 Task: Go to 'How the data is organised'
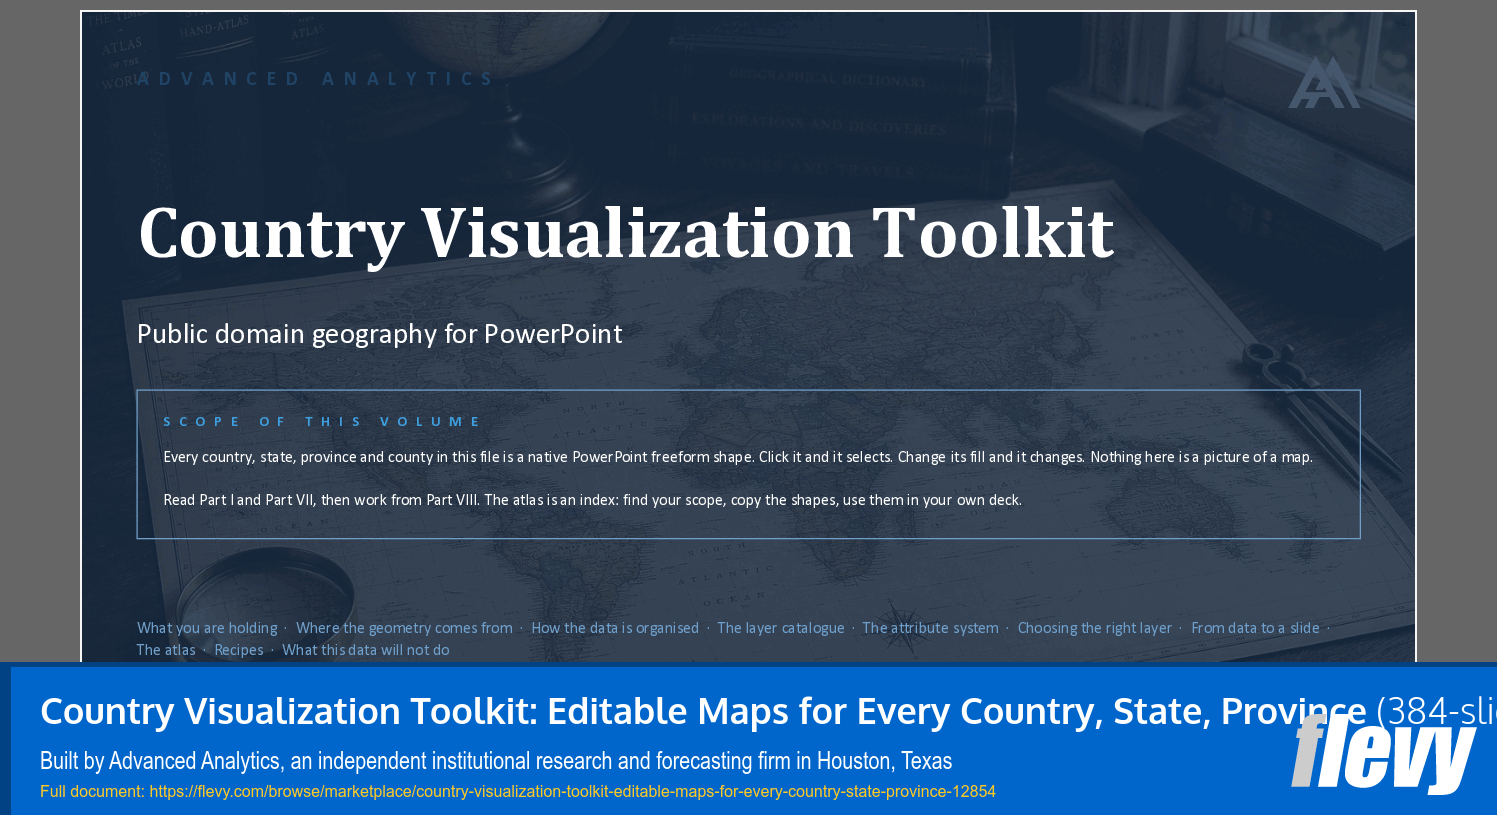coord(615,628)
